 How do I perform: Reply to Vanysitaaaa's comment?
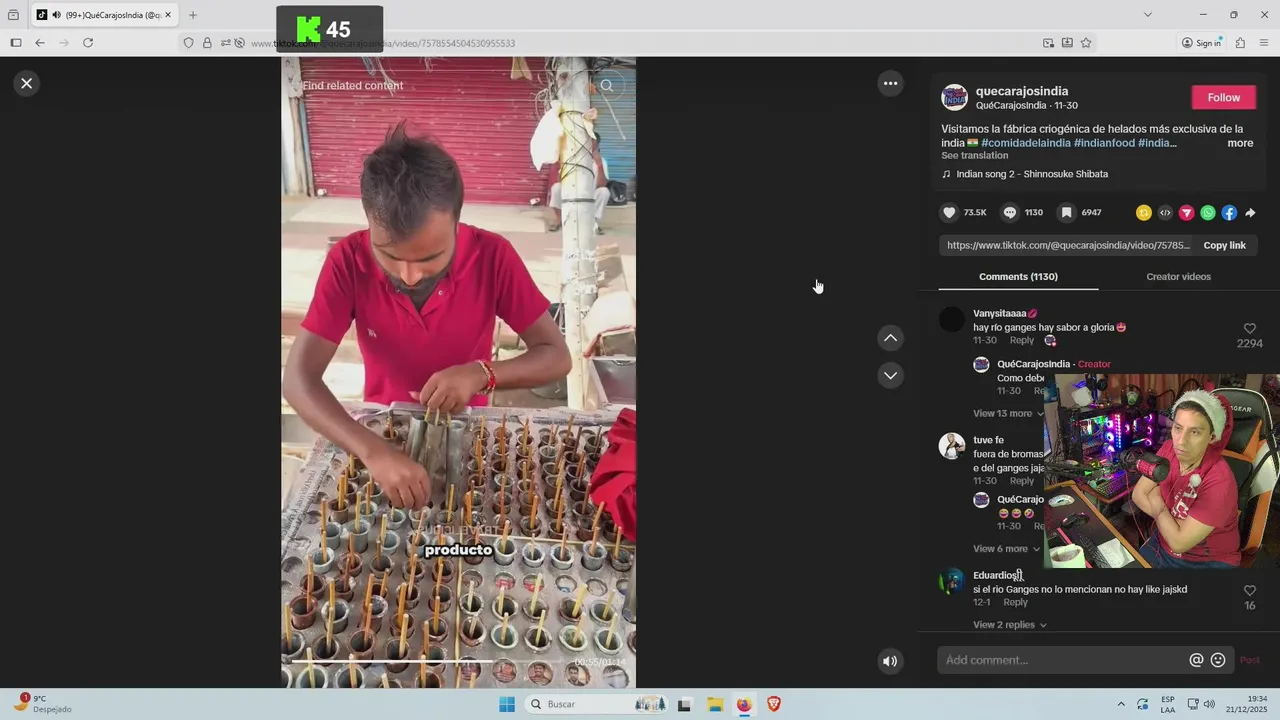click(1021, 341)
